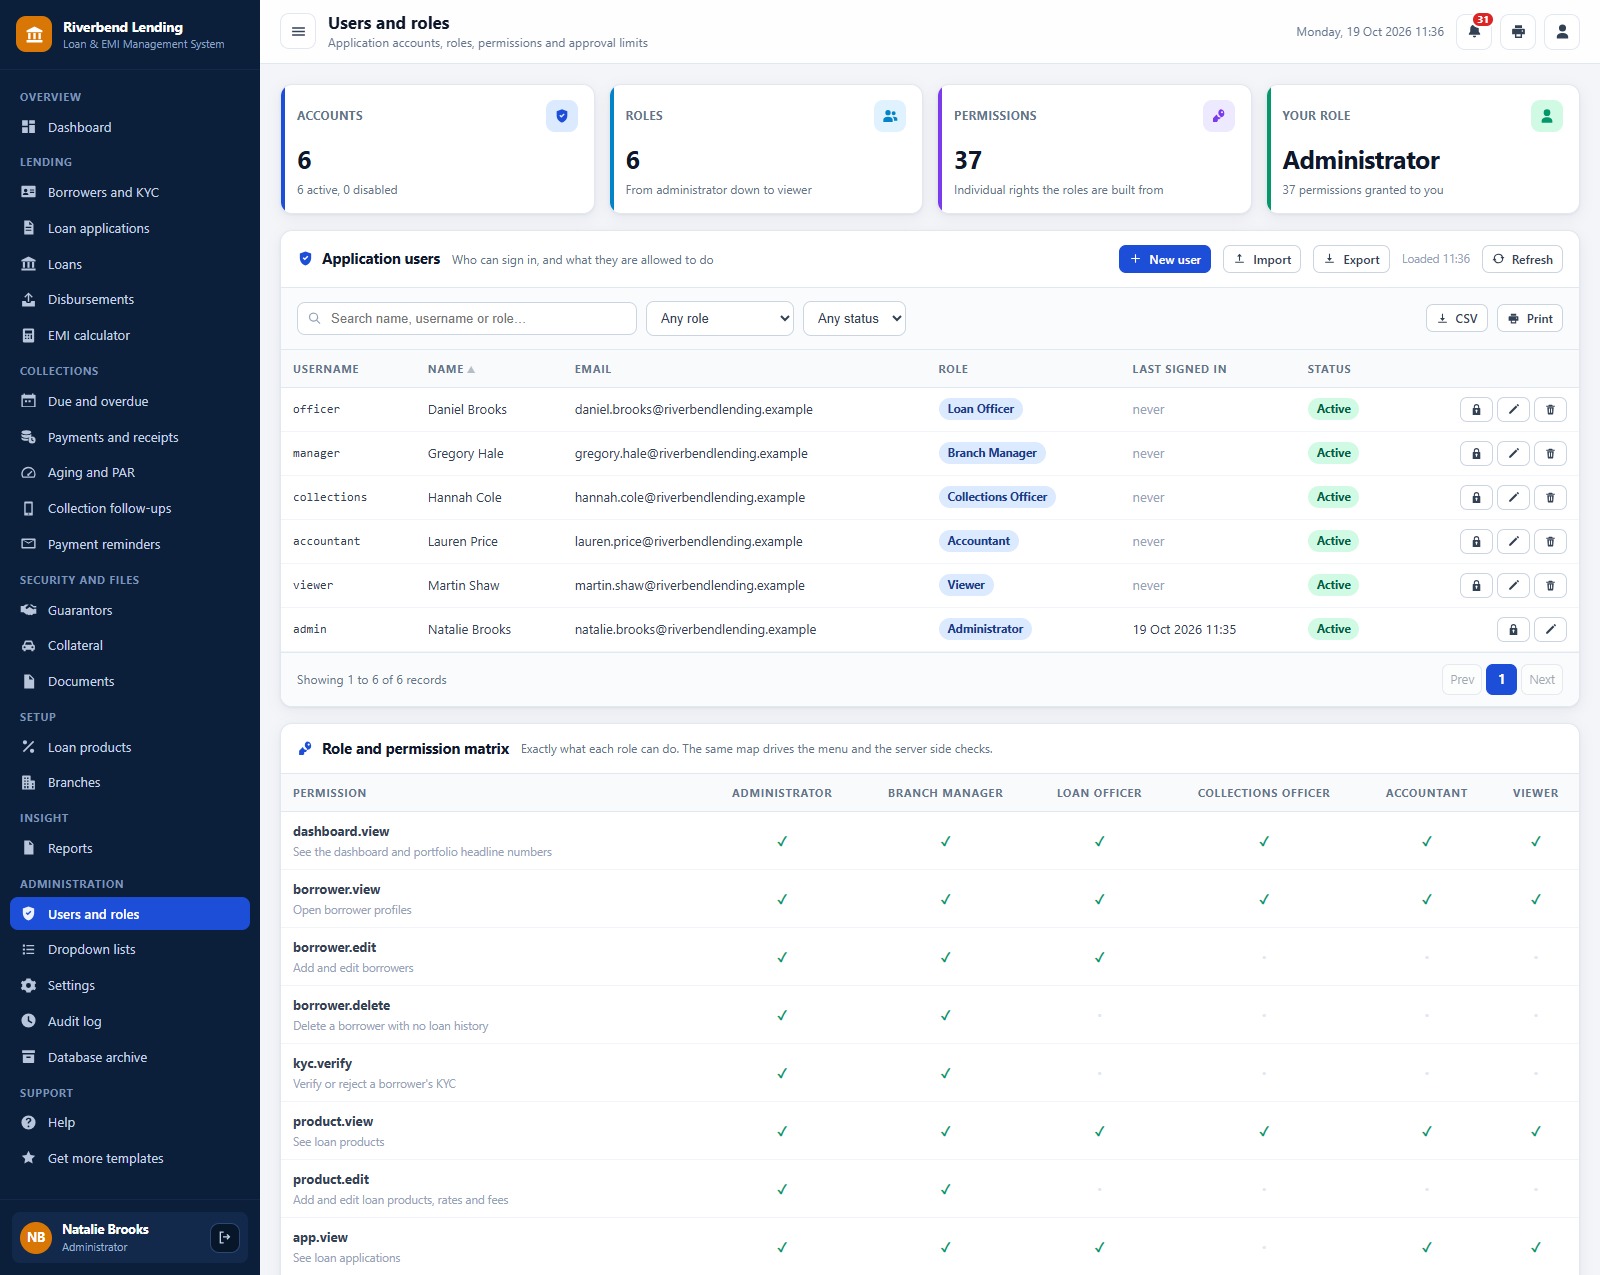This screenshot has height=1275, width=1600.
Task: Download the table as CSV
Action: pos(1457,318)
